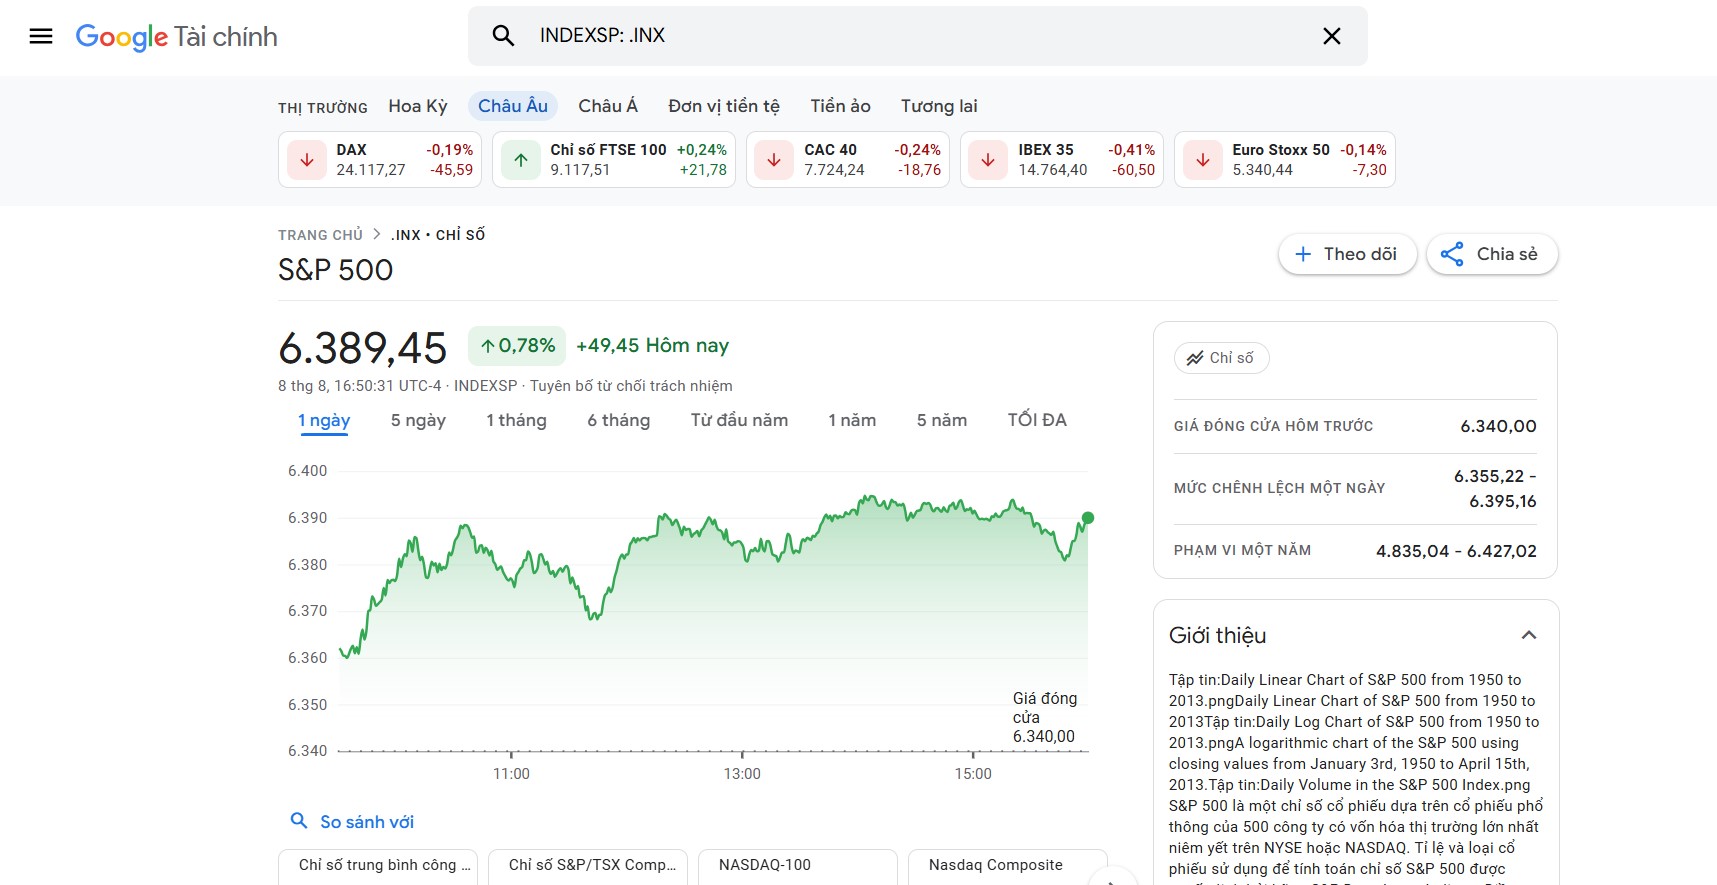1717x885 pixels.
Task: Click the share icon in Chia sẻ
Action: tap(1452, 254)
